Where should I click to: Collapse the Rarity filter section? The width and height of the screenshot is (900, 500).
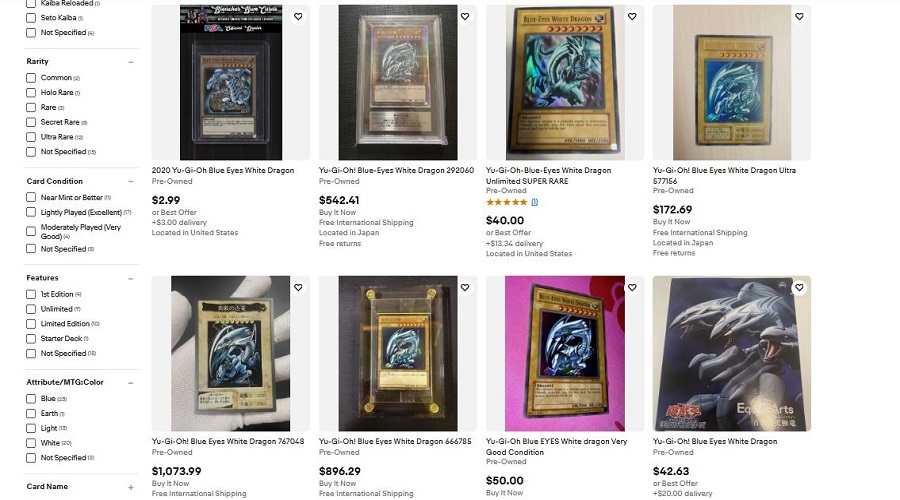click(x=131, y=62)
